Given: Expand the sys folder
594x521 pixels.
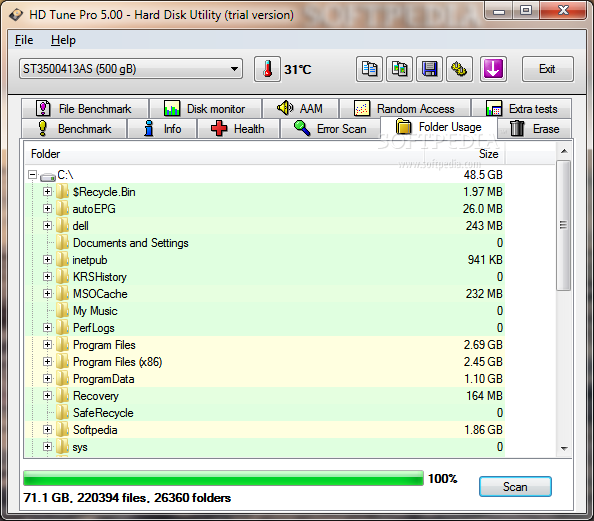Looking at the screenshot, I should [47, 447].
